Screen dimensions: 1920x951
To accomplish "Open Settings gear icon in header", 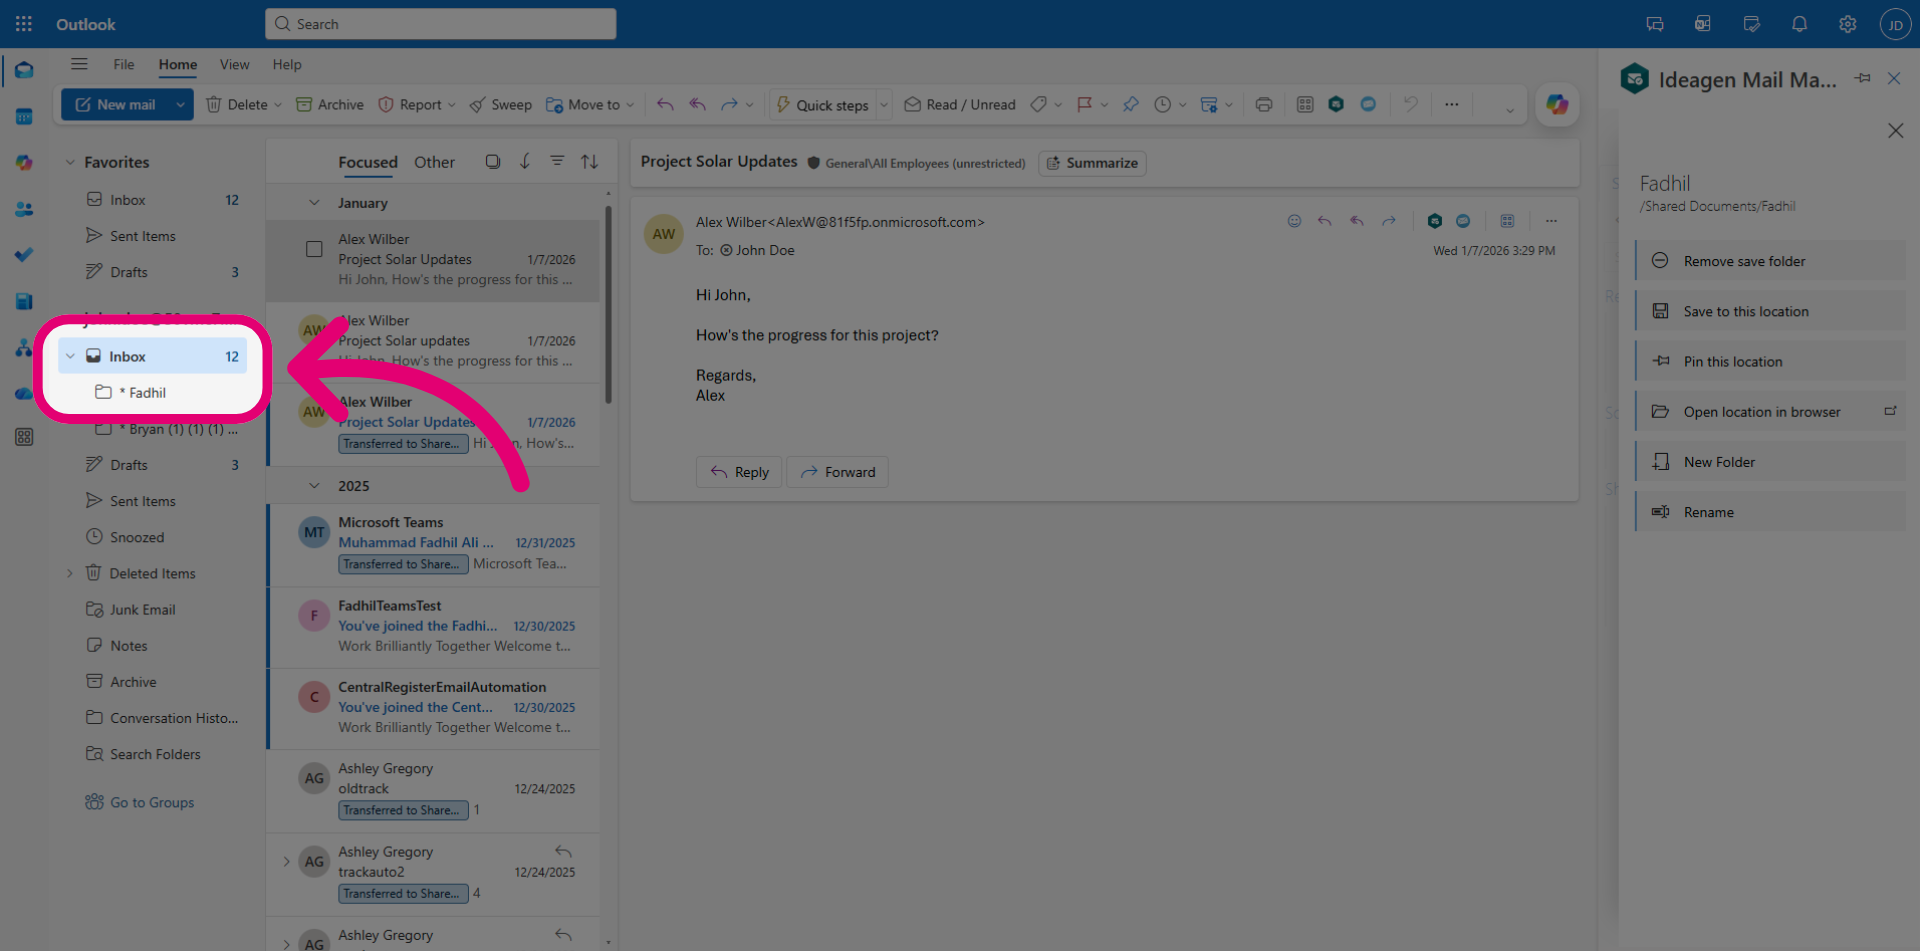I will (1847, 24).
